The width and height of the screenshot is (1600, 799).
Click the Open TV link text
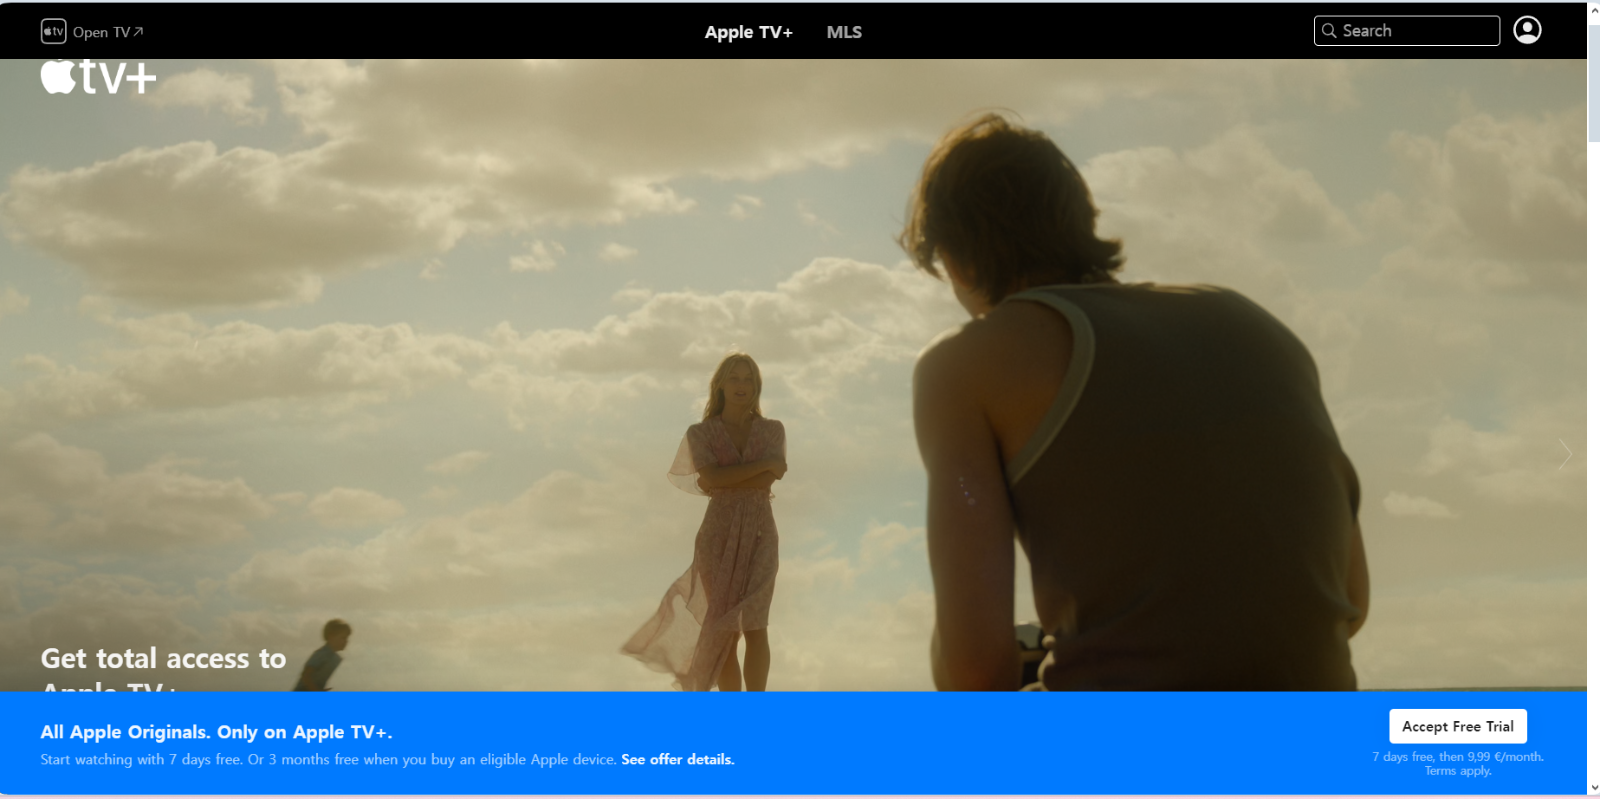(101, 32)
